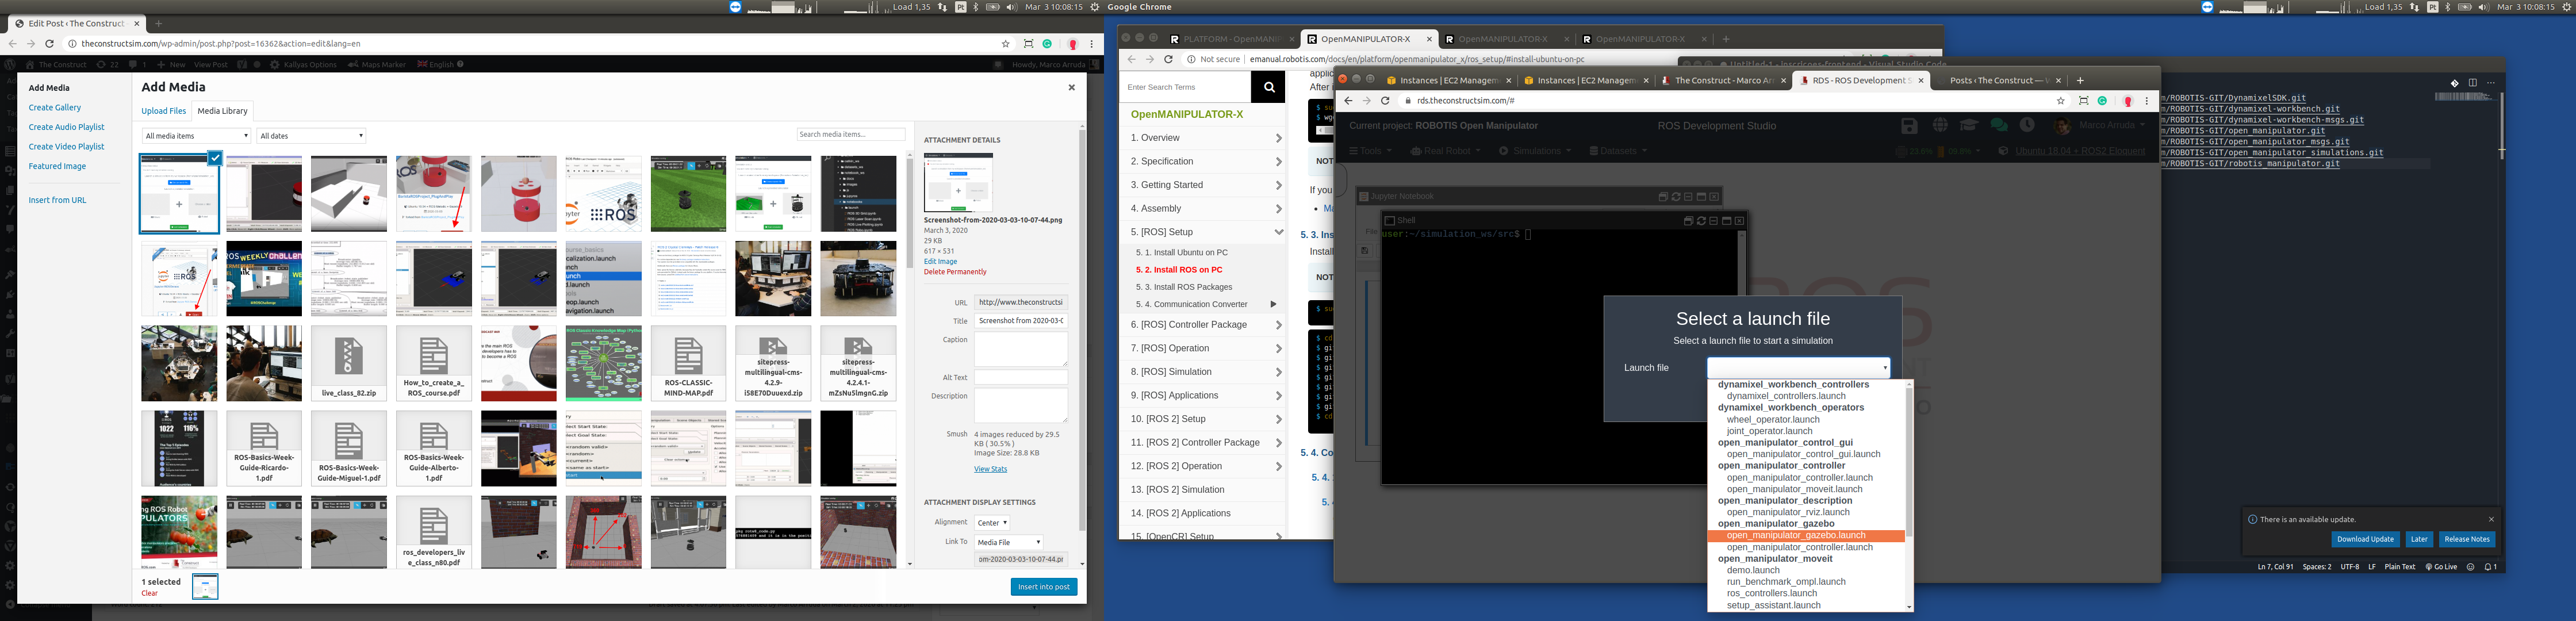The height and width of the screenshot is (621, 2576).
Task: Reload the rds.theconstructsim.com page
Action: coord(1385,101)
